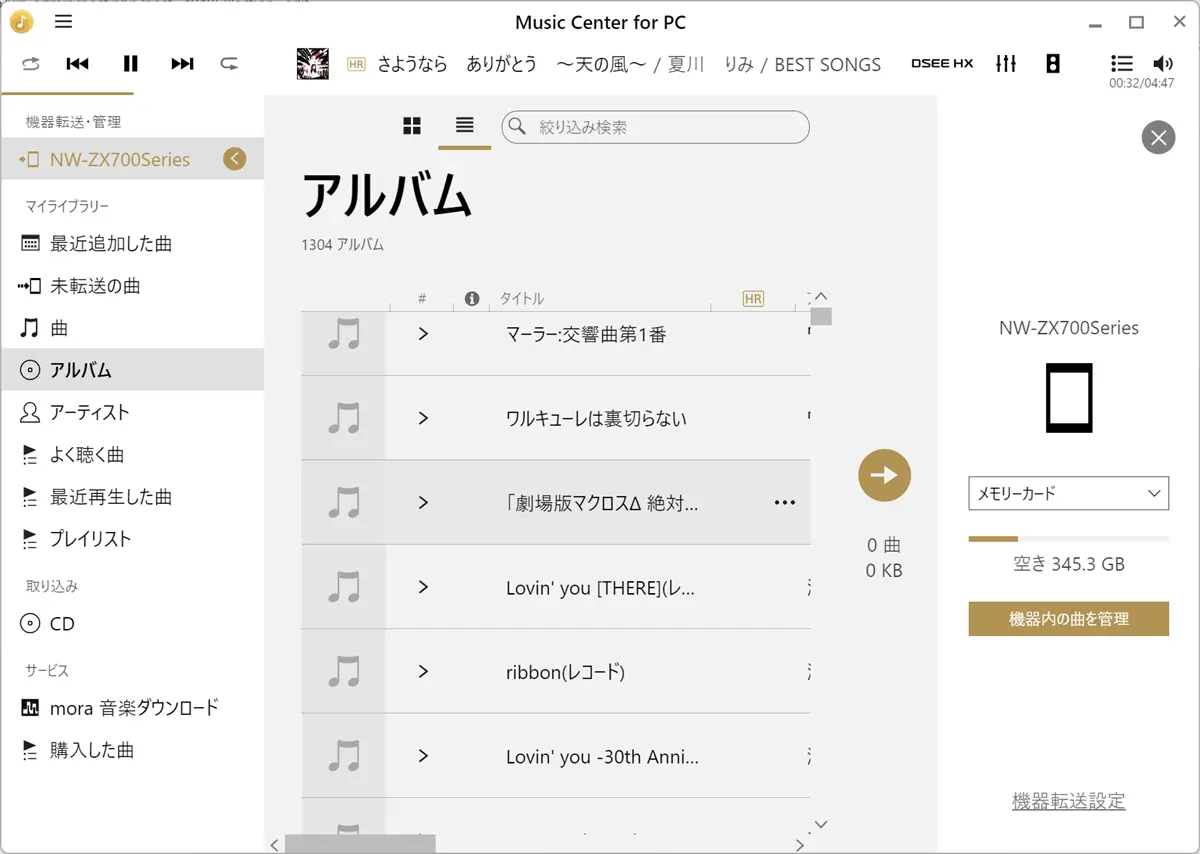Click the 機器内の曲を管理 button
Image resolution: width=1200 pixels, height=854 pixels.
(1069, 619)
